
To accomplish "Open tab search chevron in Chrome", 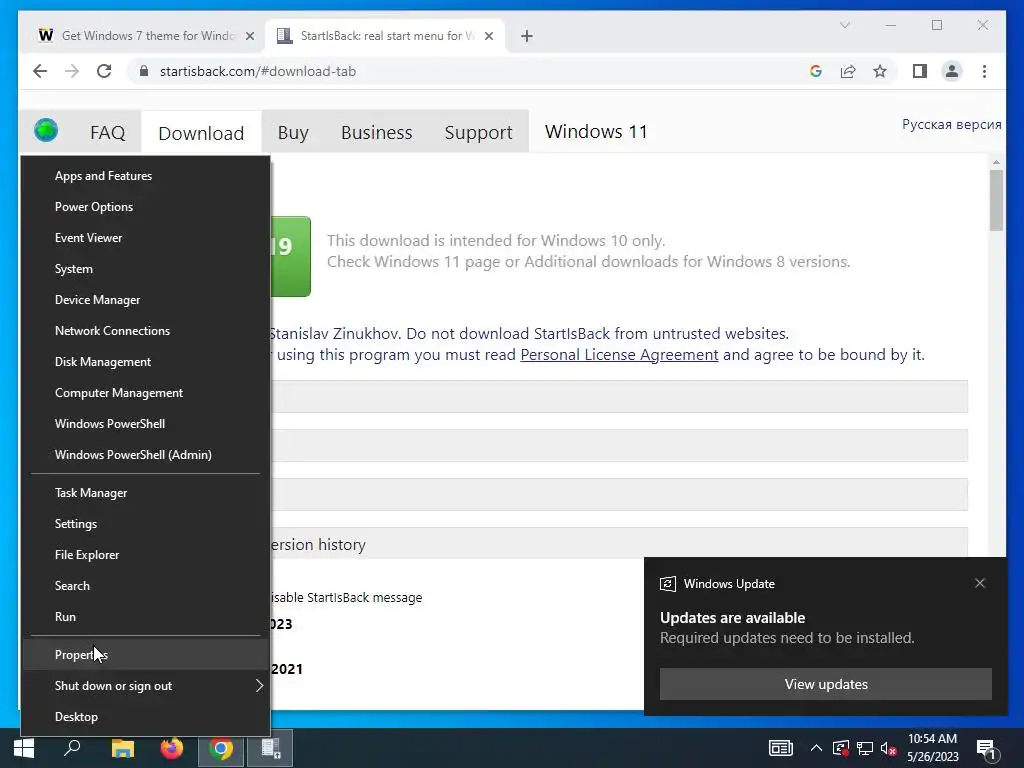I will click(x=844, y=25).
